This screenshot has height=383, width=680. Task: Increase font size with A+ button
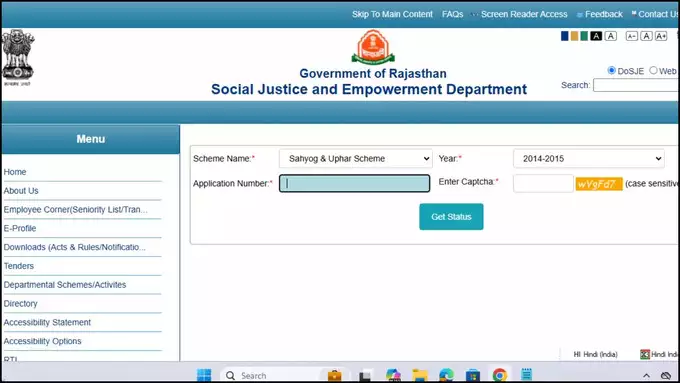coord(661,36)
